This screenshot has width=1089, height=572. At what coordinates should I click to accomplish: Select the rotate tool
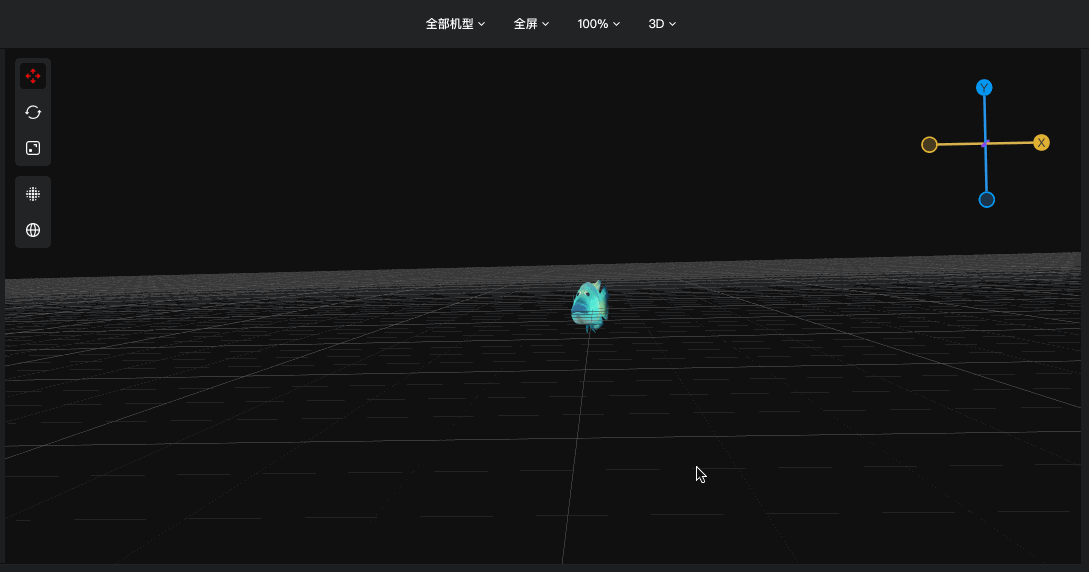(33, 112)
